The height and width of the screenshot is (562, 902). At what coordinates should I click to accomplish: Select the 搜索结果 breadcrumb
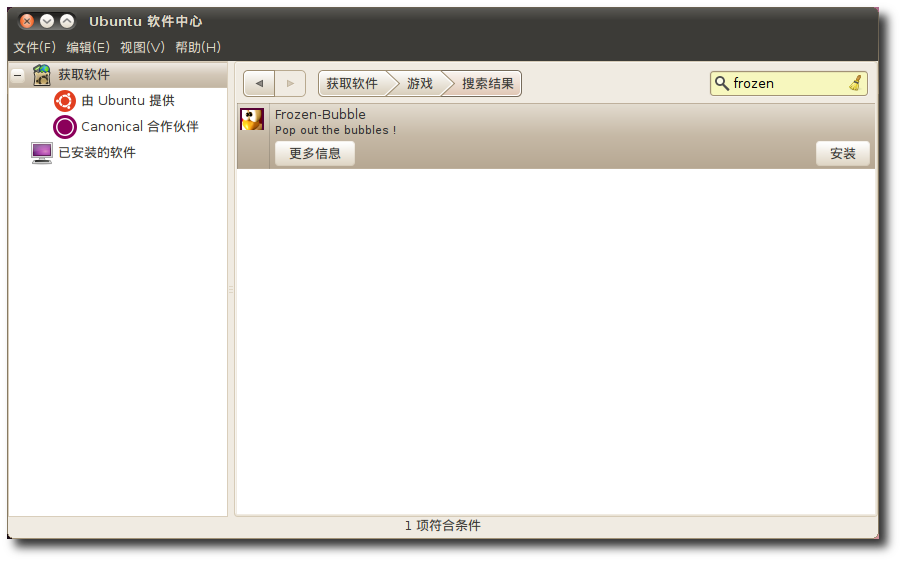pyautogui.click(x=487, y=83)
